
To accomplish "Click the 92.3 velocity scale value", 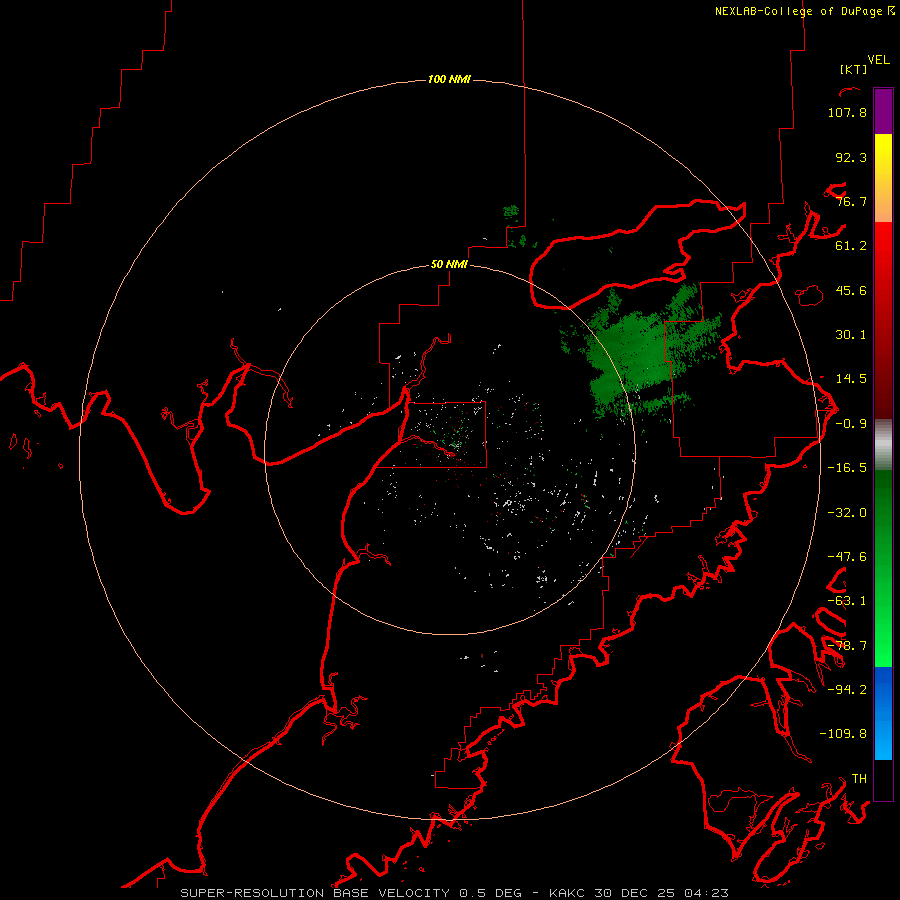I will (851, 157).
